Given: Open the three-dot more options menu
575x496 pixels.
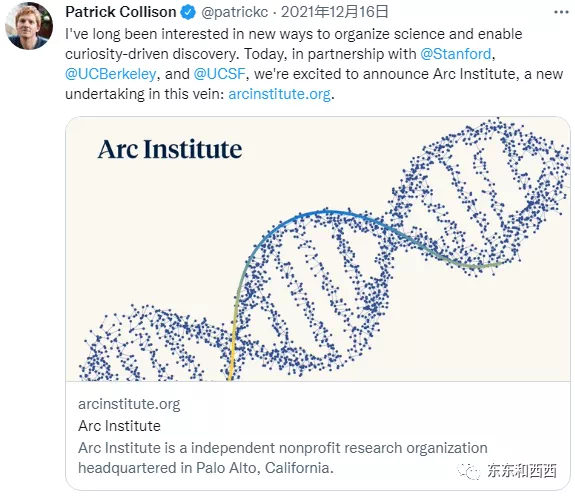Looking at the screenshot, I should click(561, 12).
